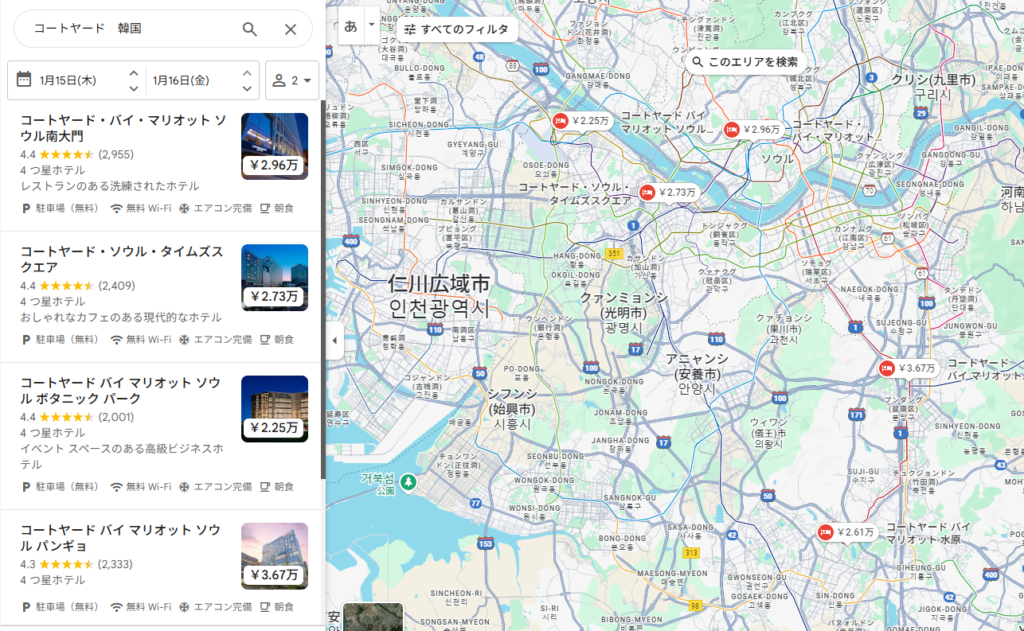Viewport: 1024px width, 631px height.
Task: Click the 거북섬 park marker icon
Action: point(408,483)
